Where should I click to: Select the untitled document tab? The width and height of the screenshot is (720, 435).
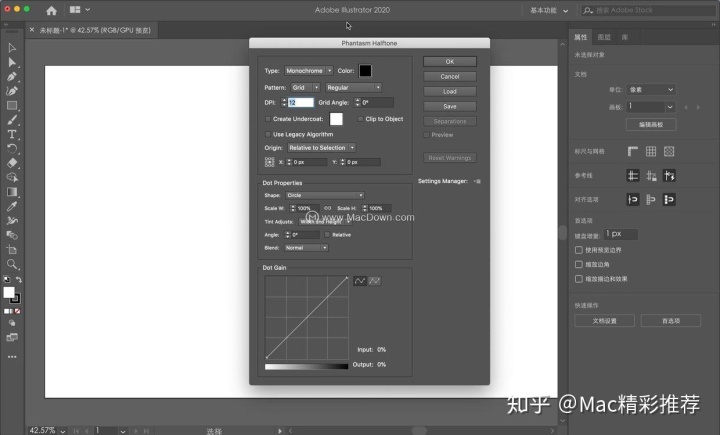[95, 30]
